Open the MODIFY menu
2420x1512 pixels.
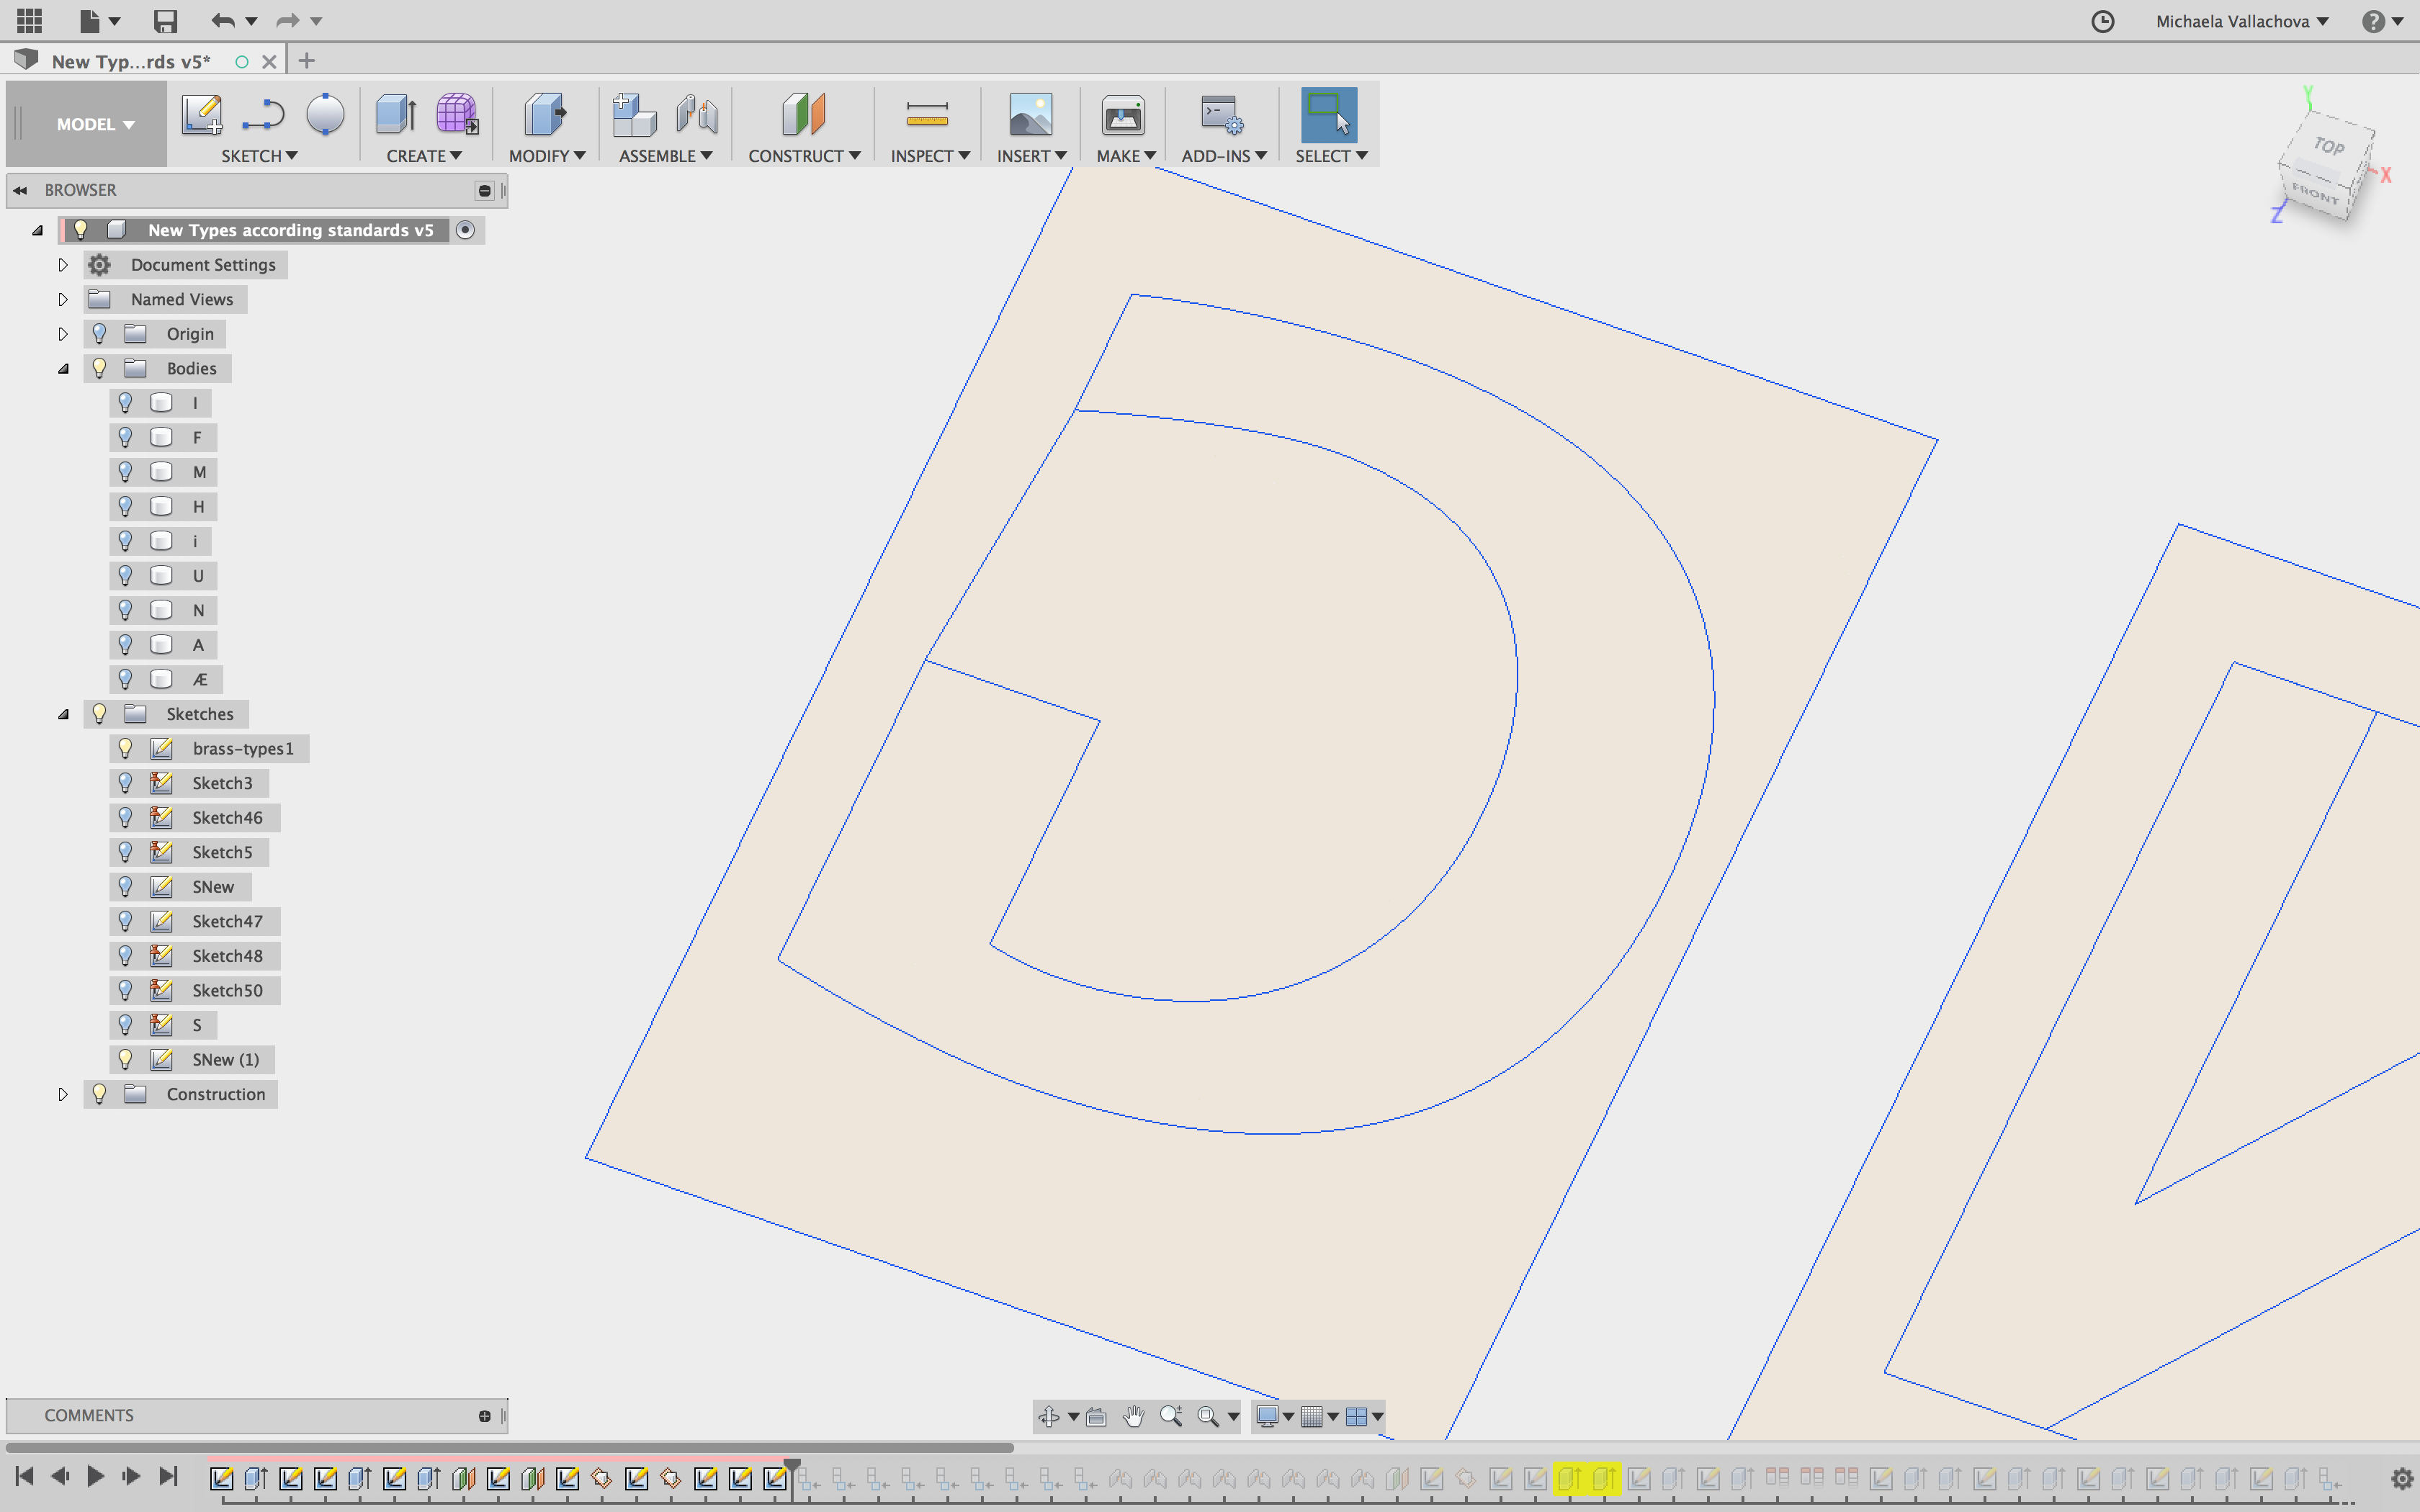(547, 156)
